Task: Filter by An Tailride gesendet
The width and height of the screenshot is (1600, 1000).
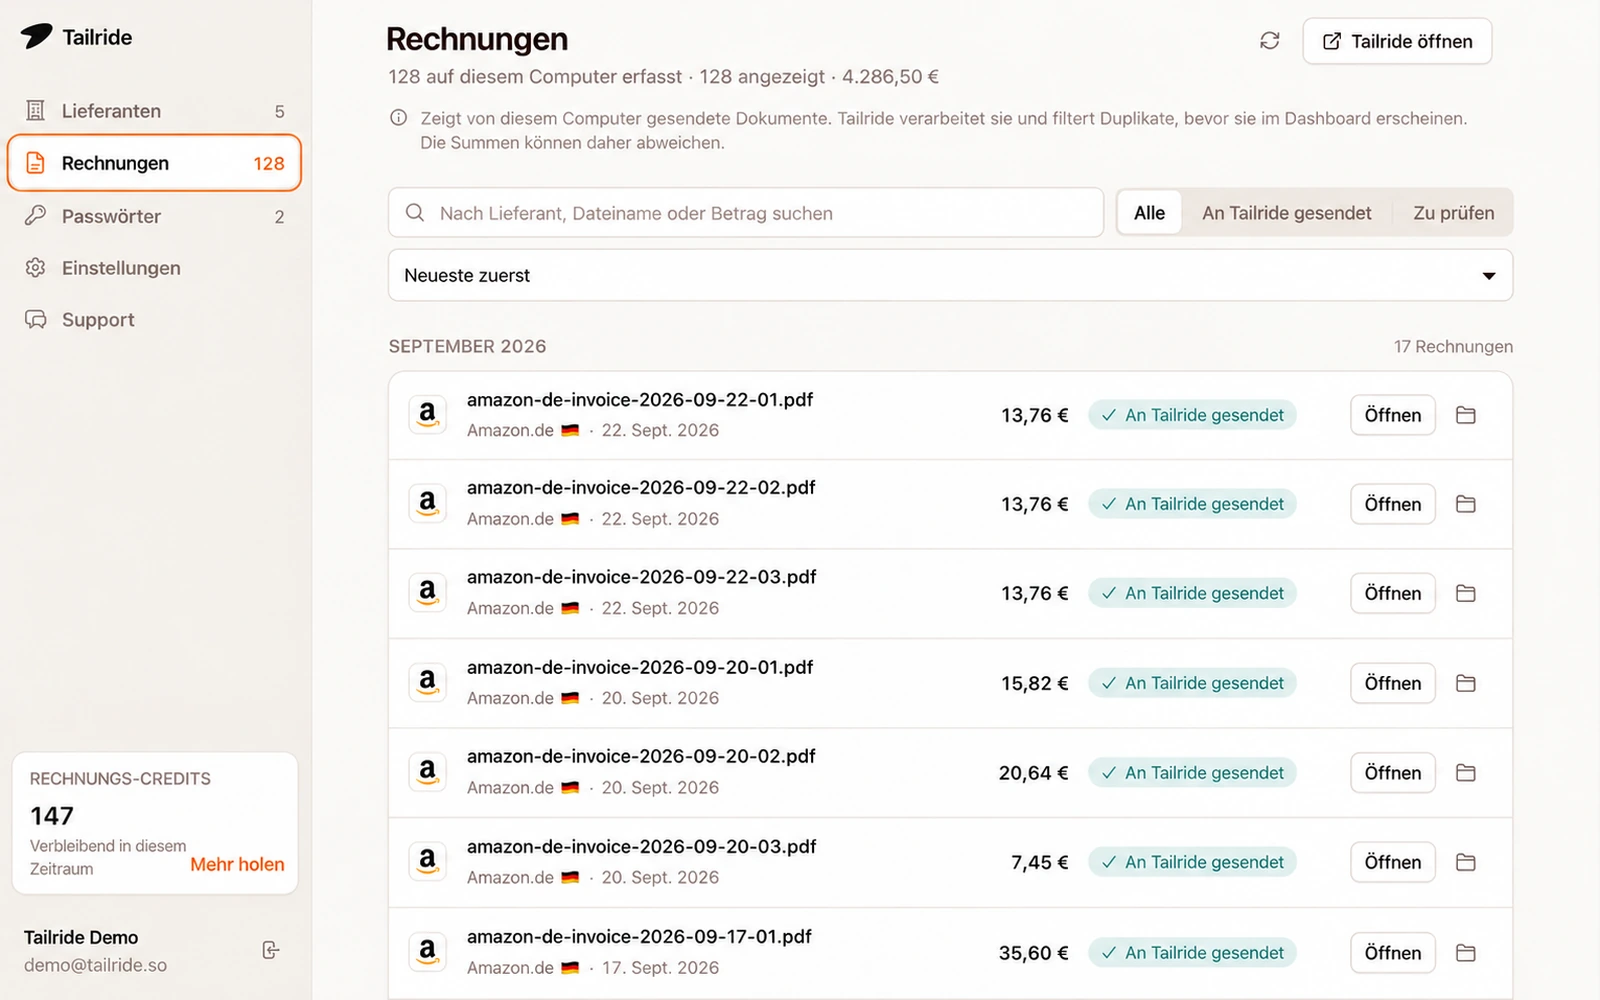Action: click(x=1287, y=213)
